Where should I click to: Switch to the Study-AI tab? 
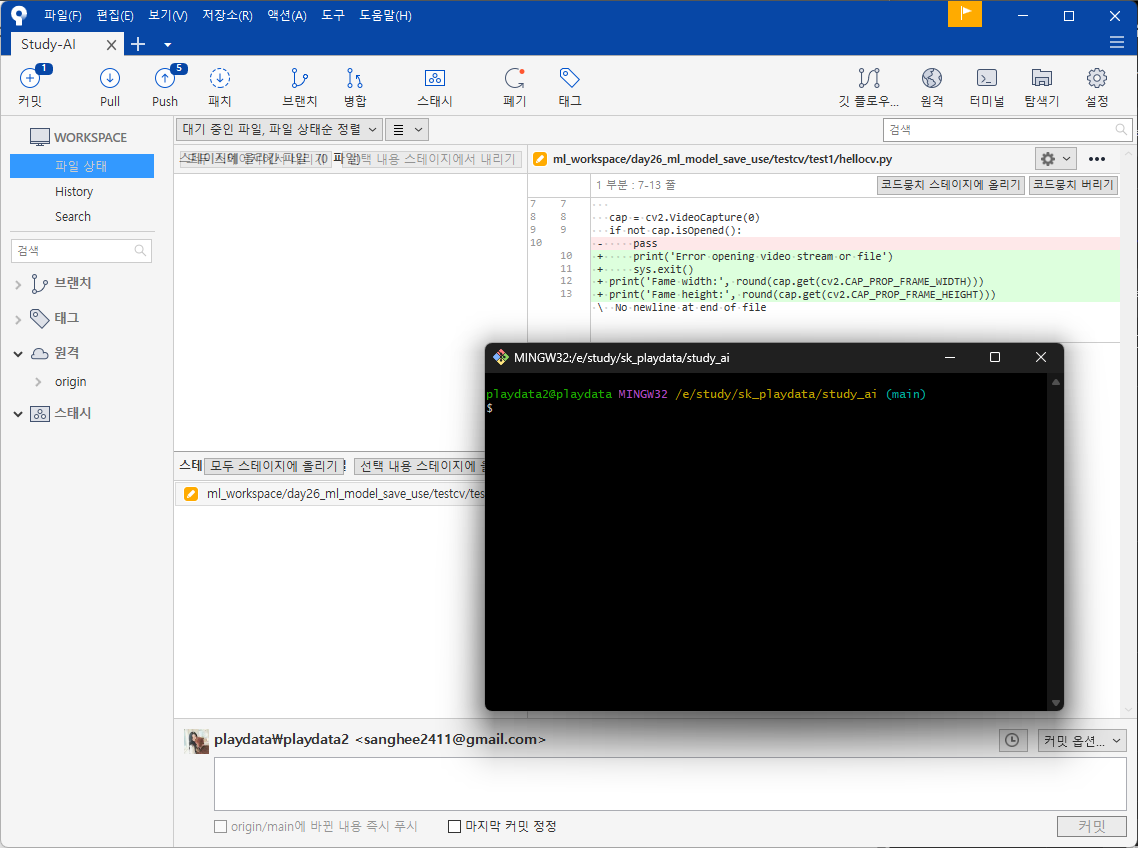(49, 44)
